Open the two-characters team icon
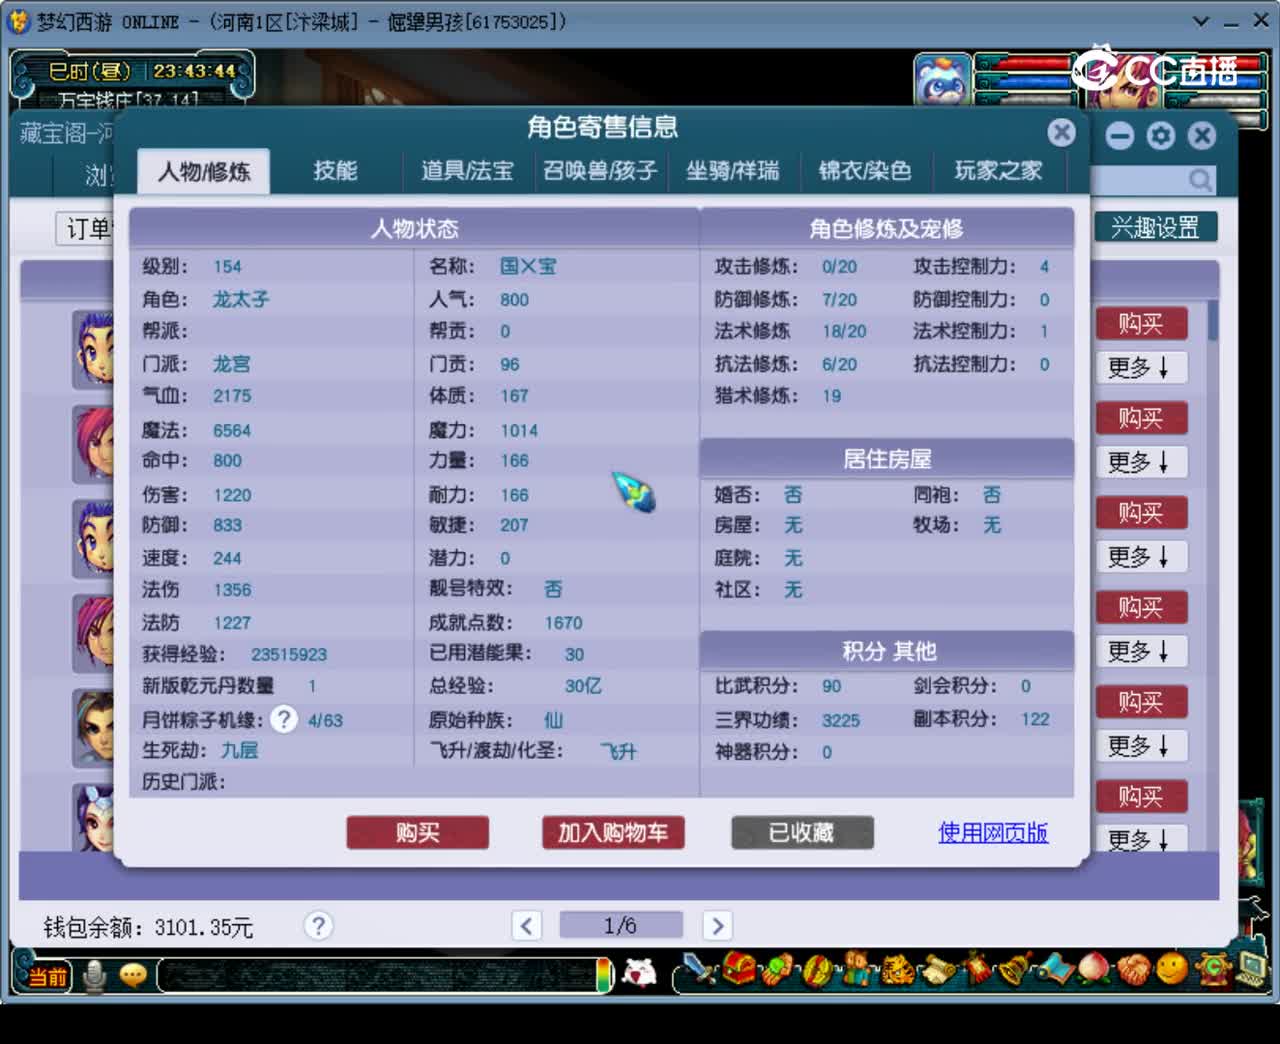 [x=855, y=969]
